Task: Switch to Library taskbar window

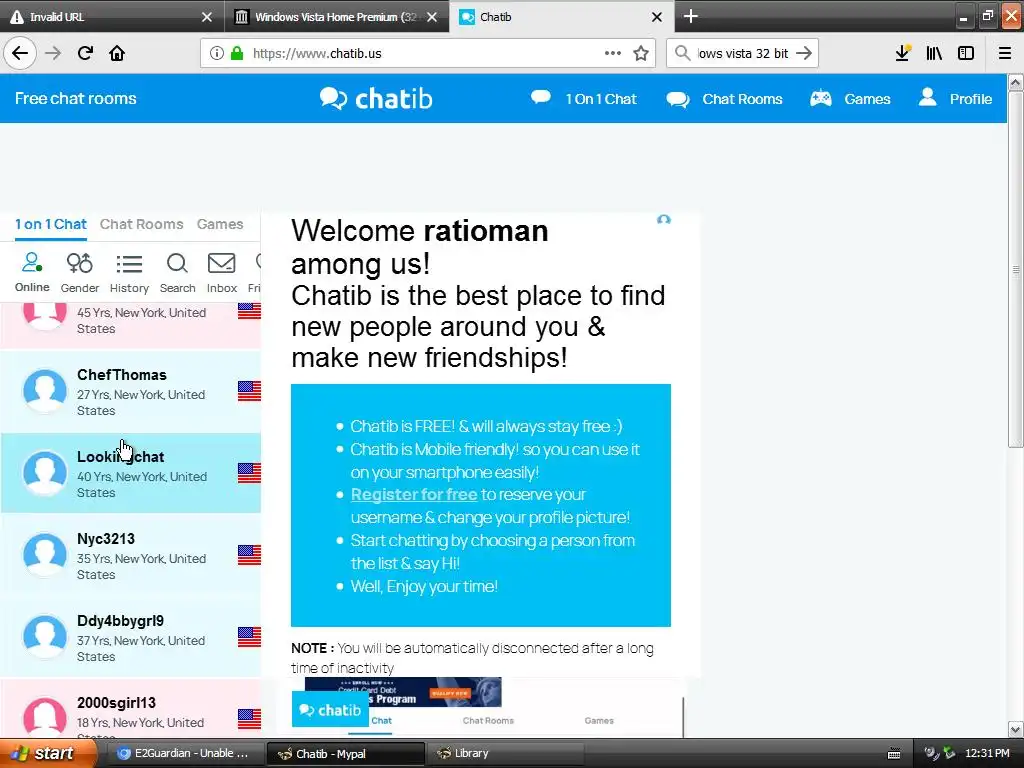Action: [x=504, y=754]
